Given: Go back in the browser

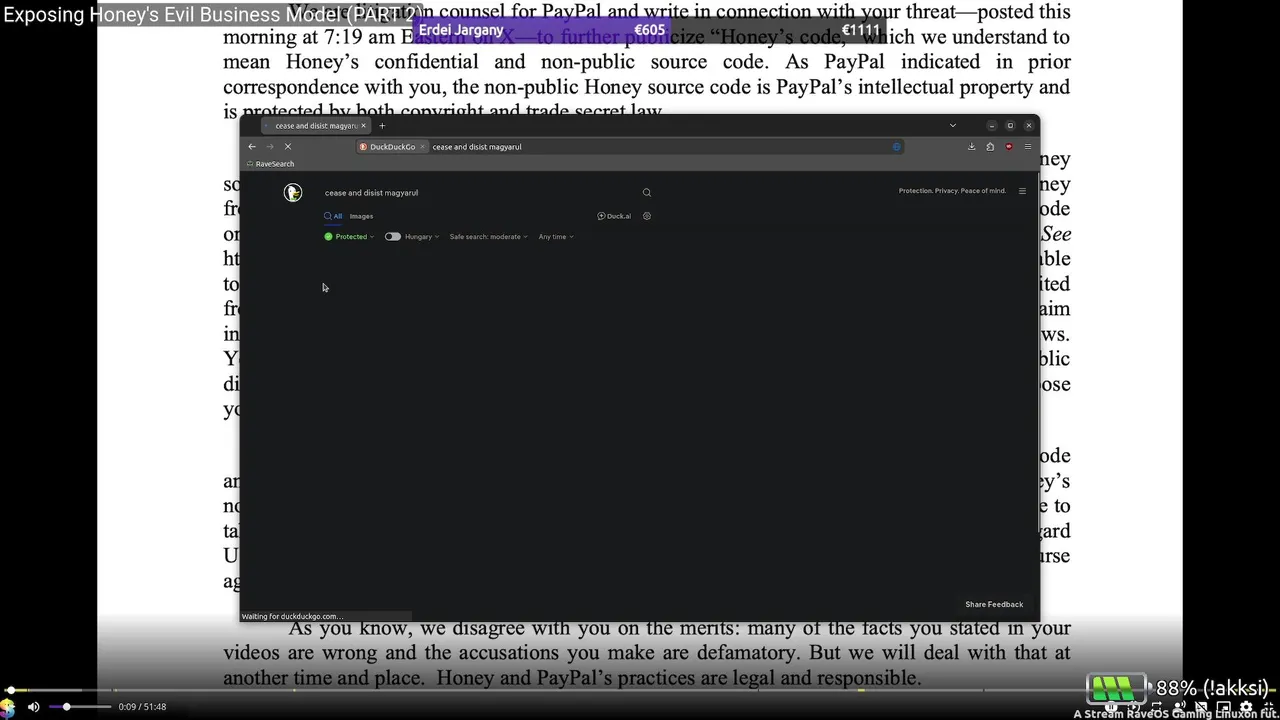Looking at the screenshot, I should click(x=252, y=147).
